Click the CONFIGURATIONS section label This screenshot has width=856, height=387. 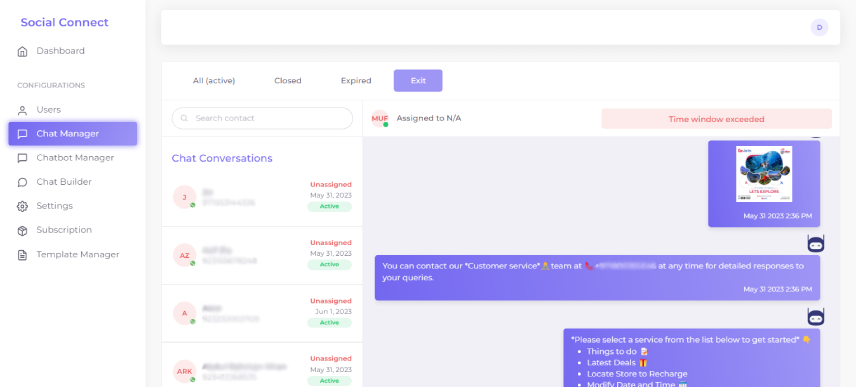[x=51, y=86]
